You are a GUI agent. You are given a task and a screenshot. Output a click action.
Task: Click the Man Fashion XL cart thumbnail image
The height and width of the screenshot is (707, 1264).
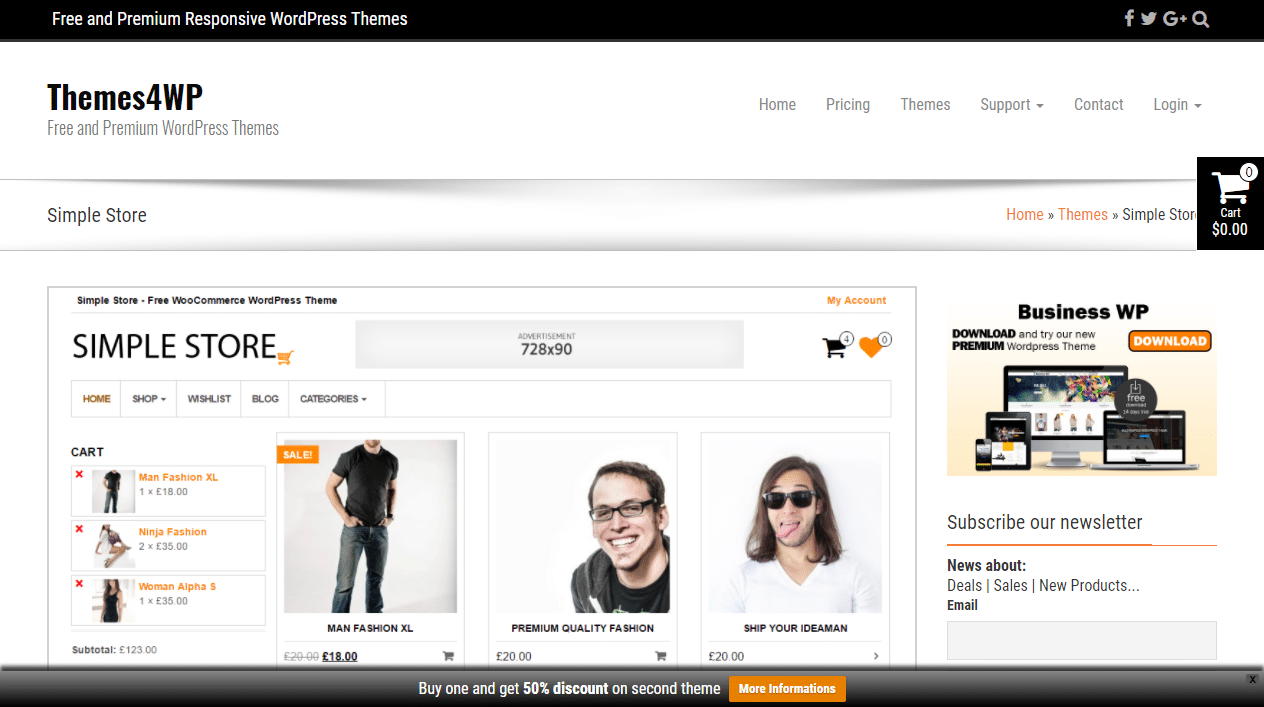(x=113, y=491)
